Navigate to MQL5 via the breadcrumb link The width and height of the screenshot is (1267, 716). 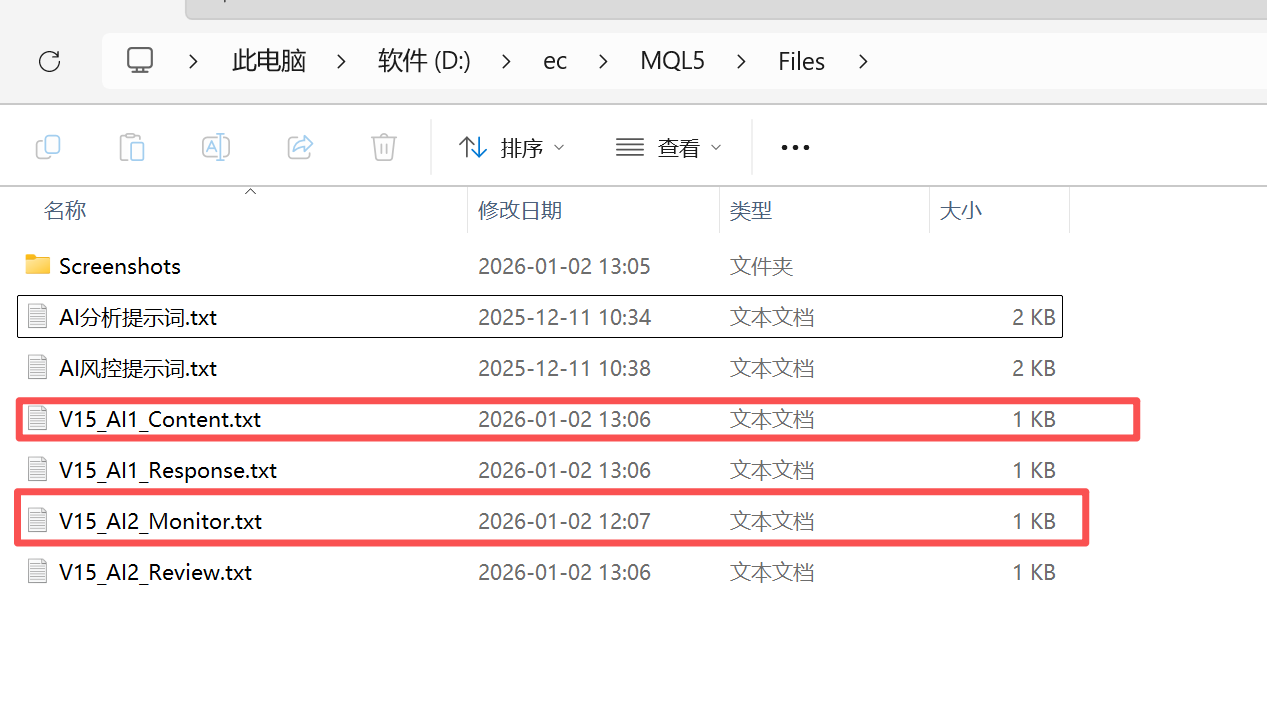672,60
